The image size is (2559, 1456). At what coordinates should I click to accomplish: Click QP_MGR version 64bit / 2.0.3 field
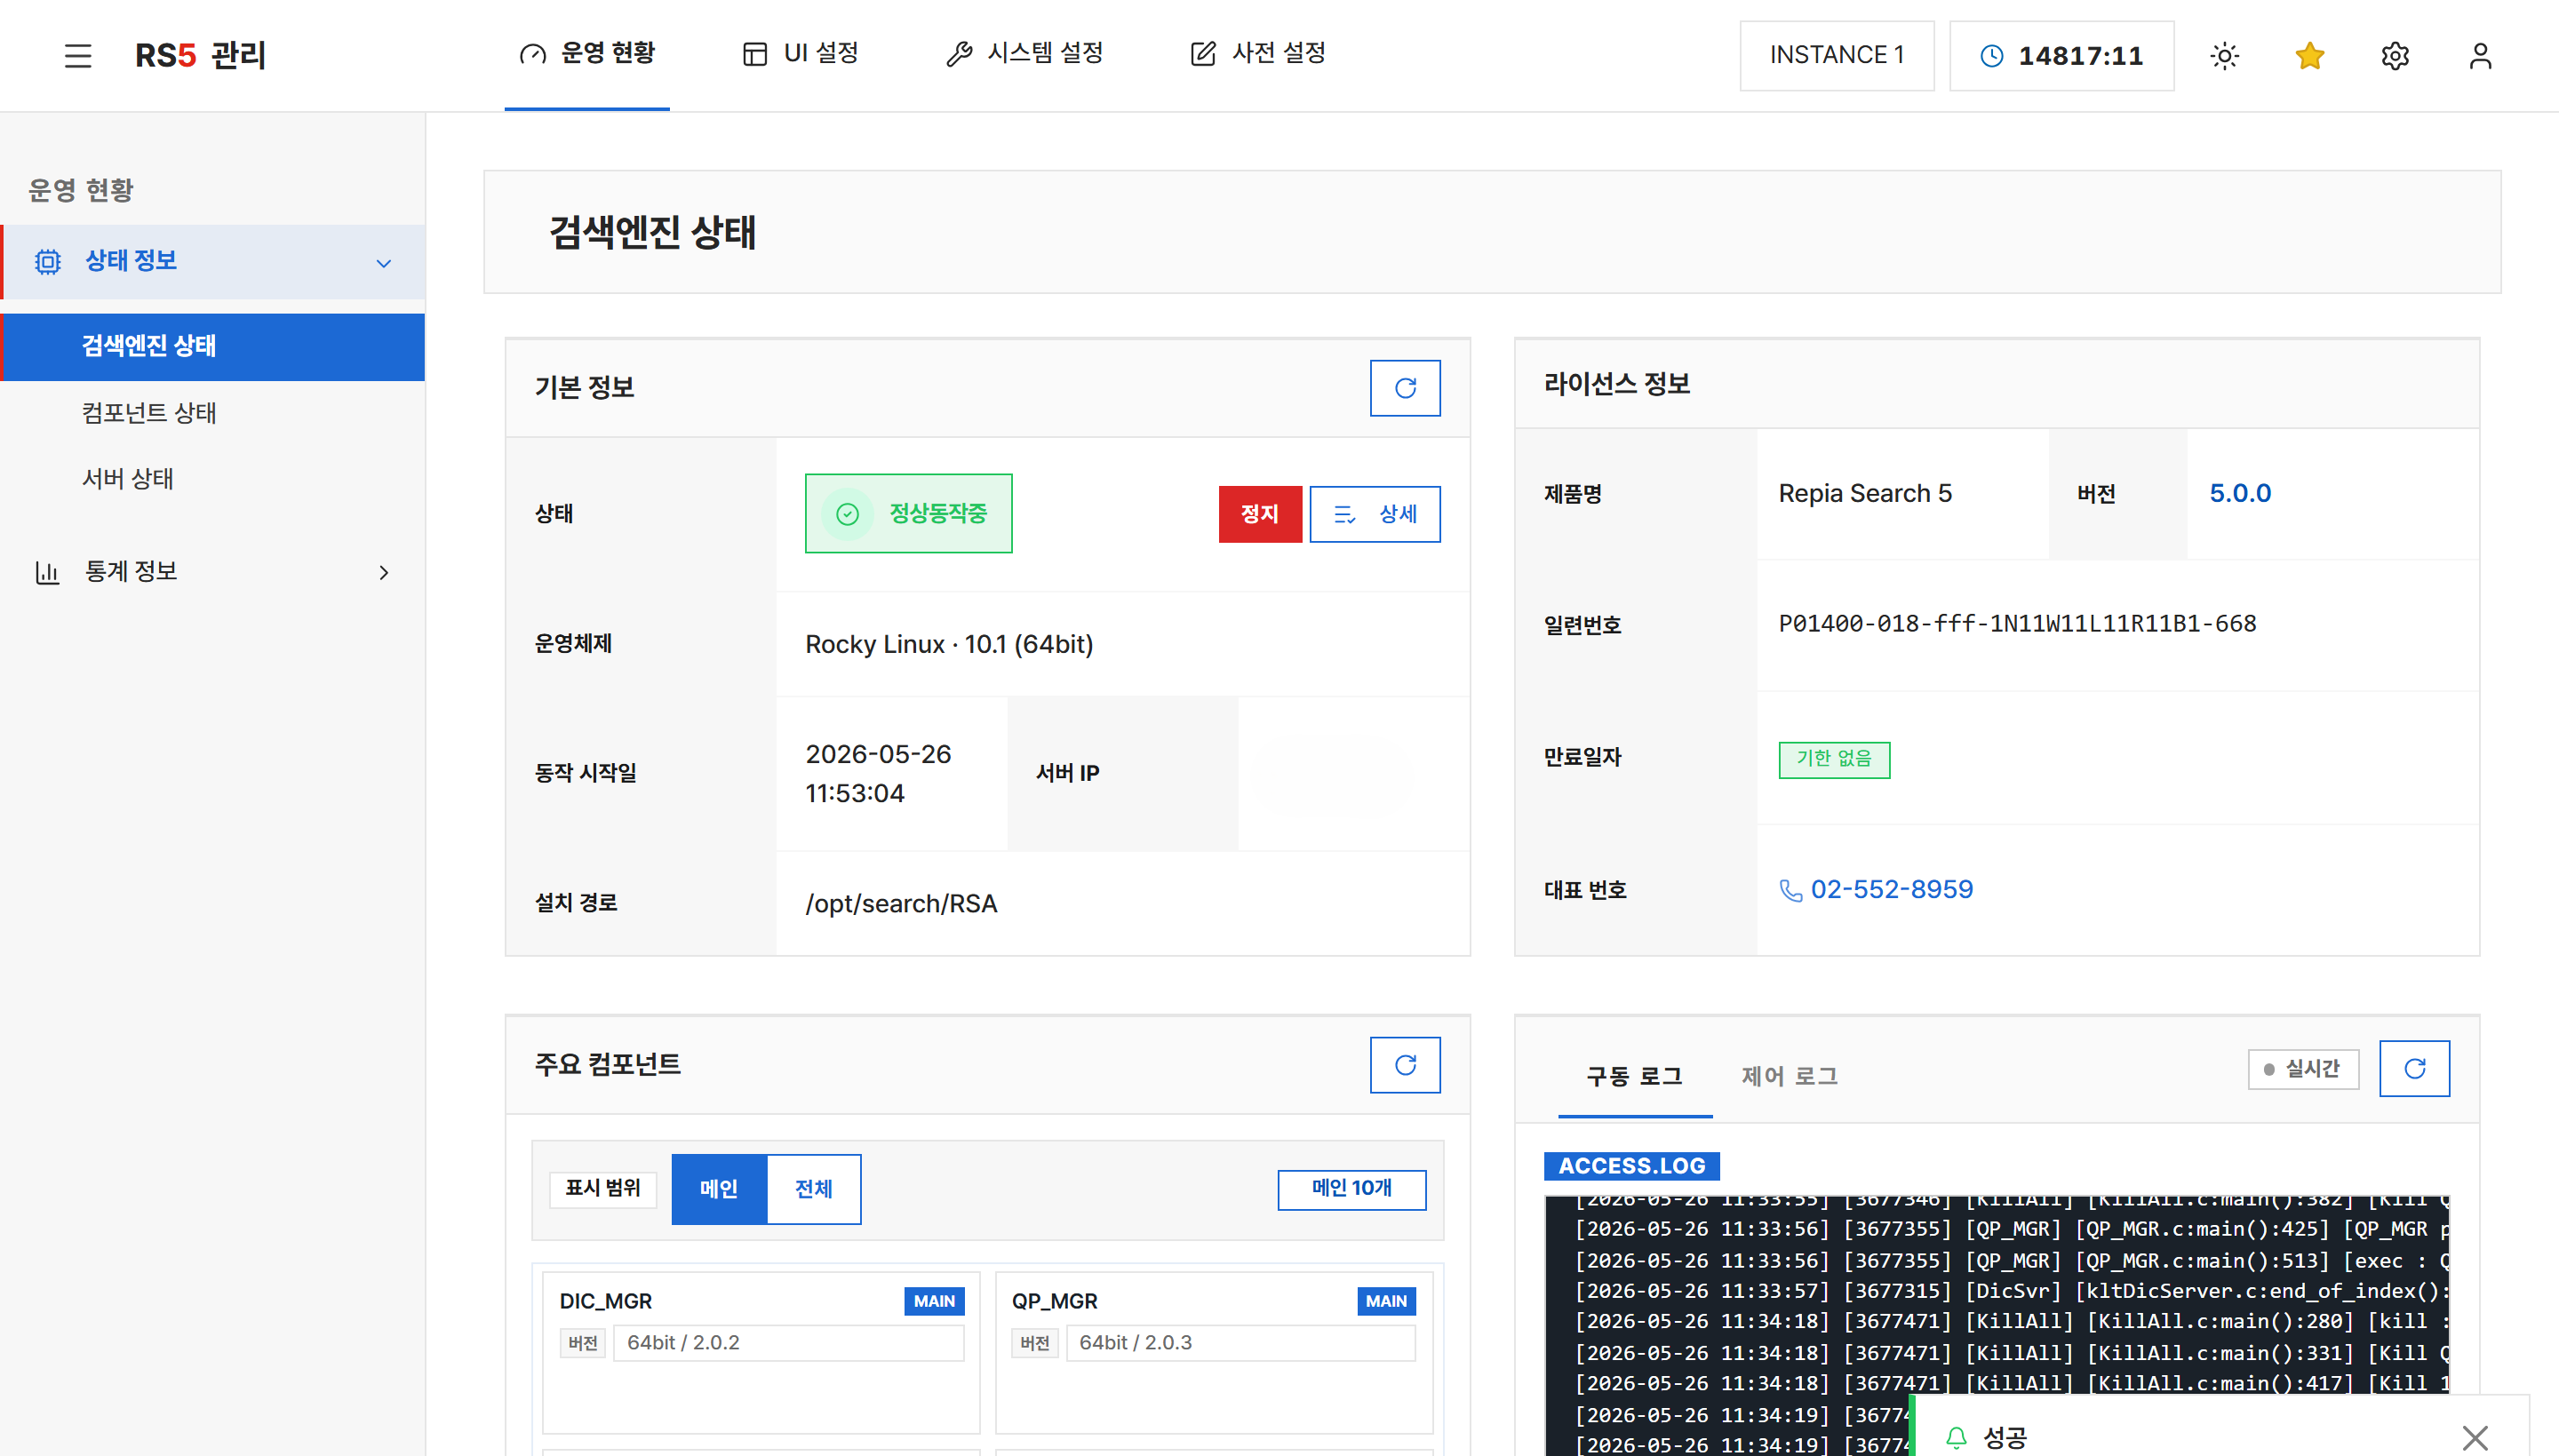pos(1240,1343)
